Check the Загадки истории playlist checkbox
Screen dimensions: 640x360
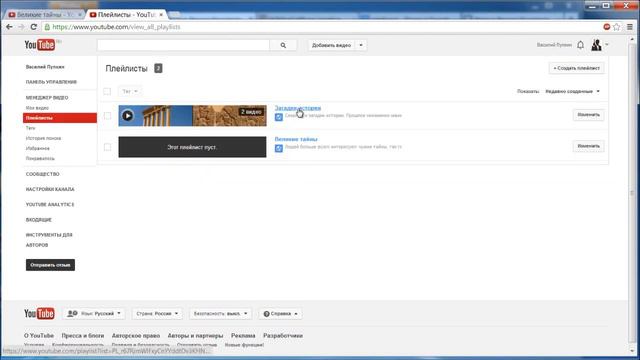pyautogui.click(x=107, y=116)
